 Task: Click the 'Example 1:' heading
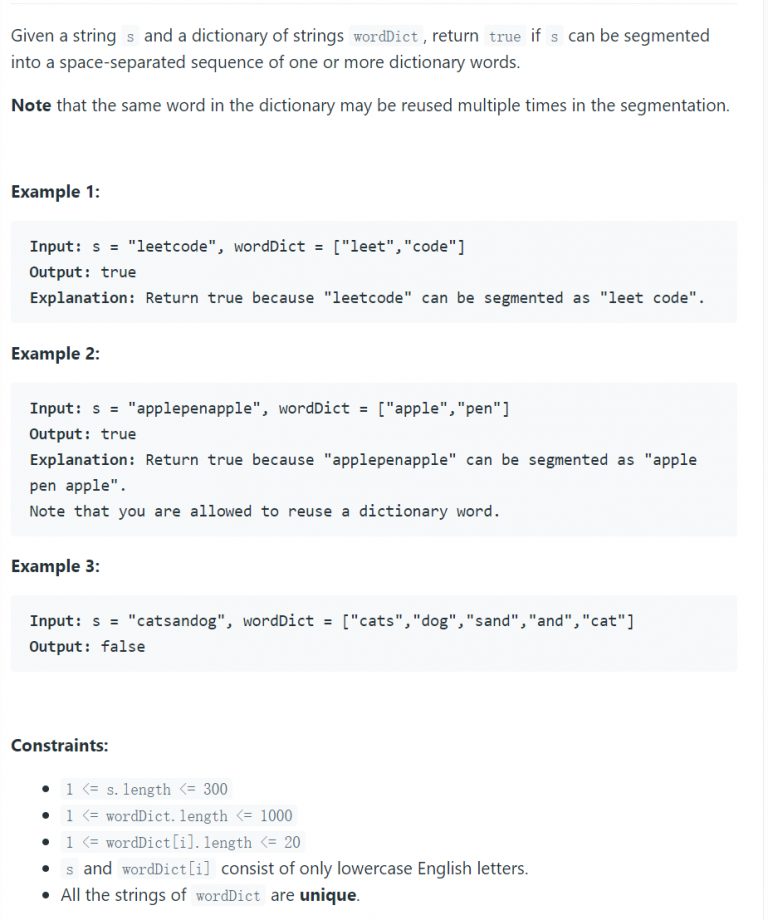point(56,192)
